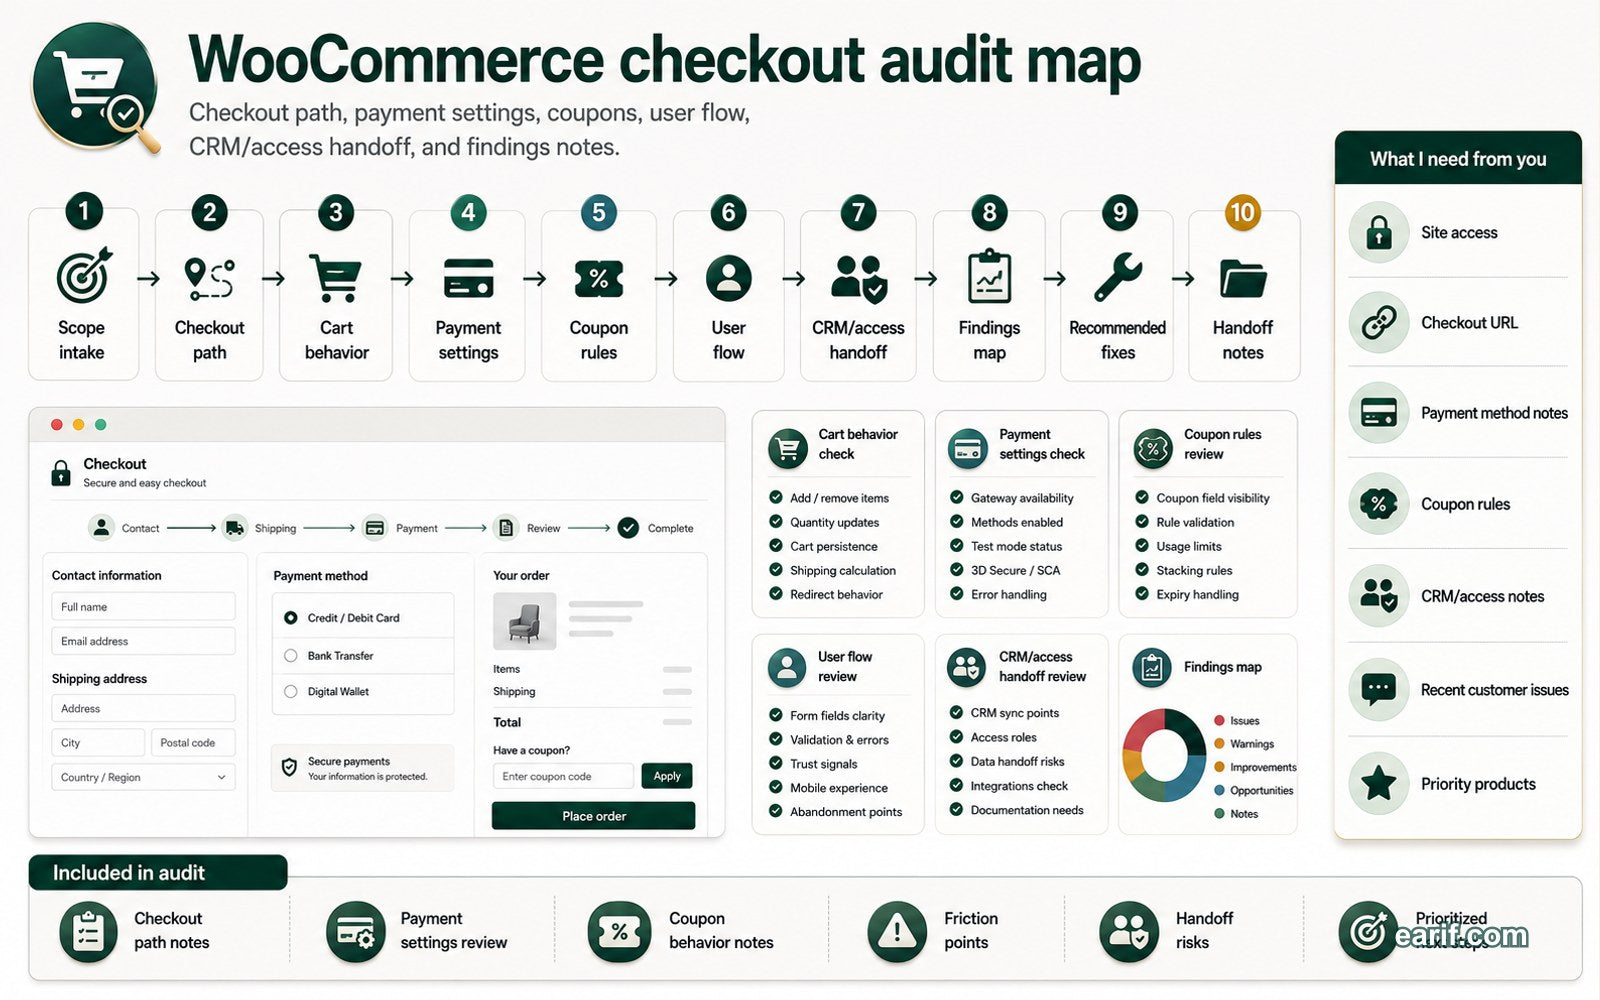Screen dimensions: 1600x1000
Task: Select Credit / Debit Card radio button
Action: tap(291, 618)
